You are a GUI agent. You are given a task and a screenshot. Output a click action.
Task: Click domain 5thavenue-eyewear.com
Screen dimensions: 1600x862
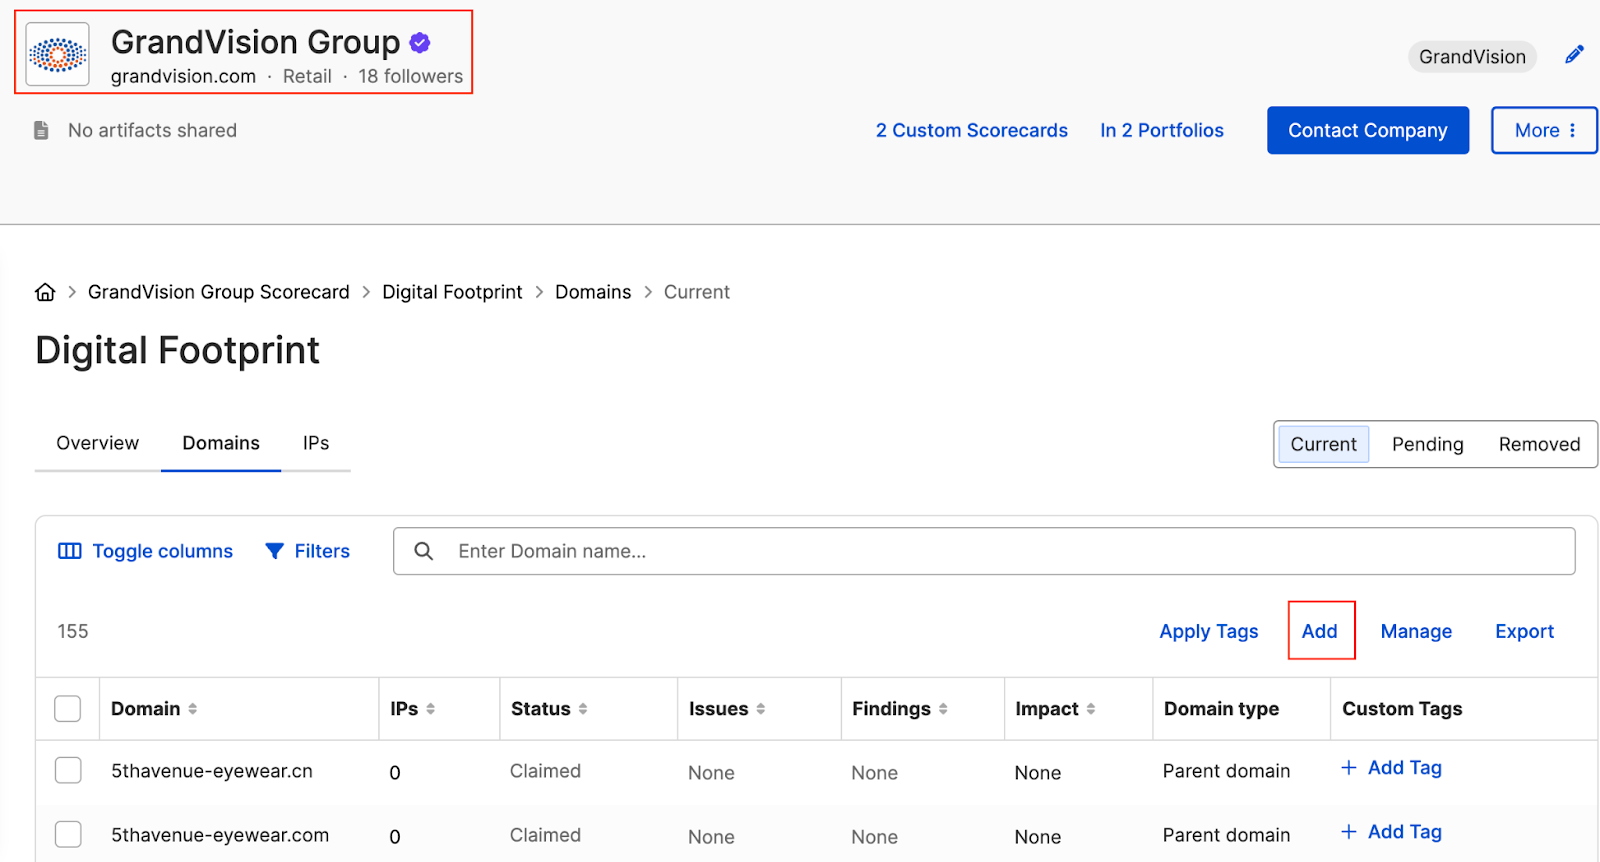(220, 835)
